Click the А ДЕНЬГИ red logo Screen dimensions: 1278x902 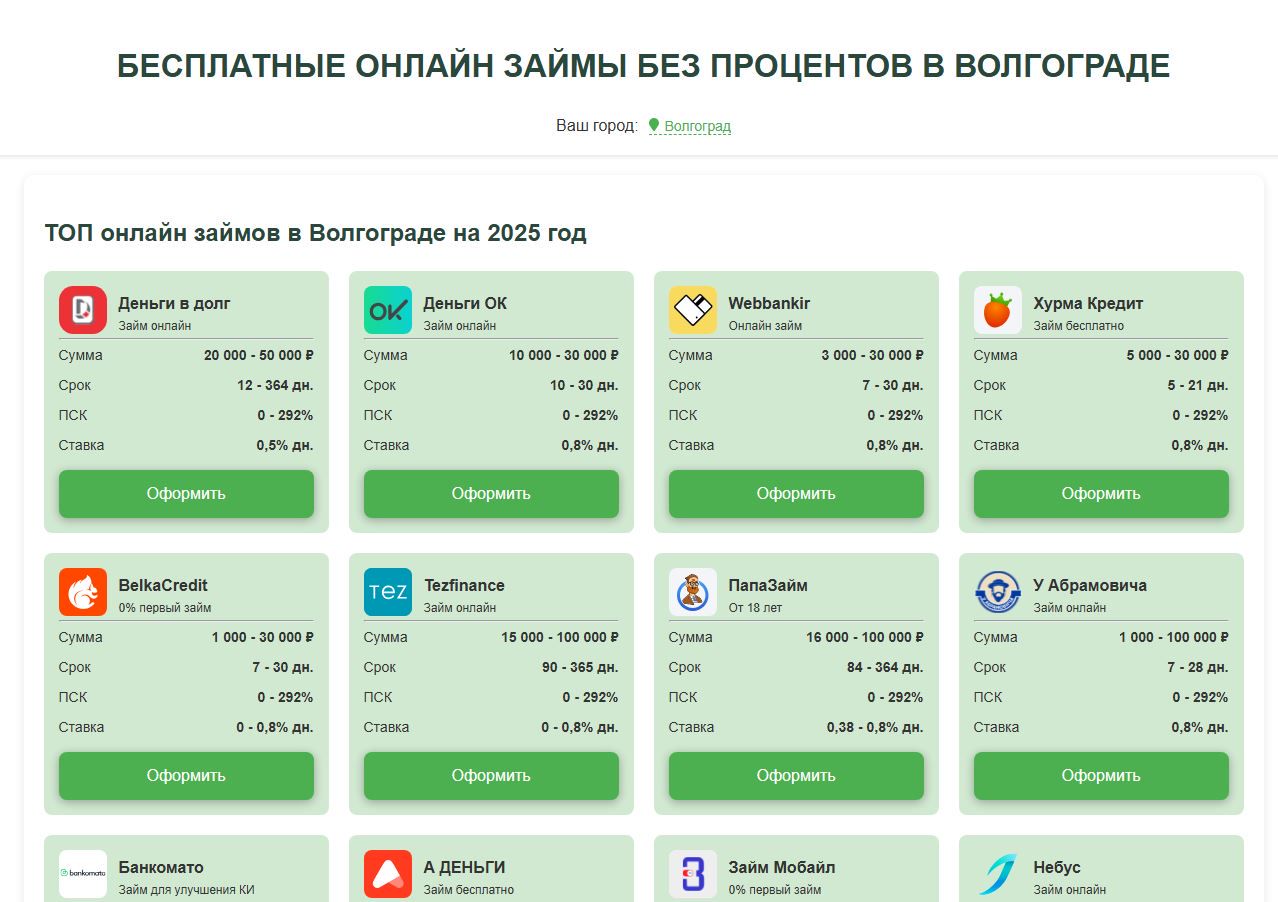pos(387,874)
